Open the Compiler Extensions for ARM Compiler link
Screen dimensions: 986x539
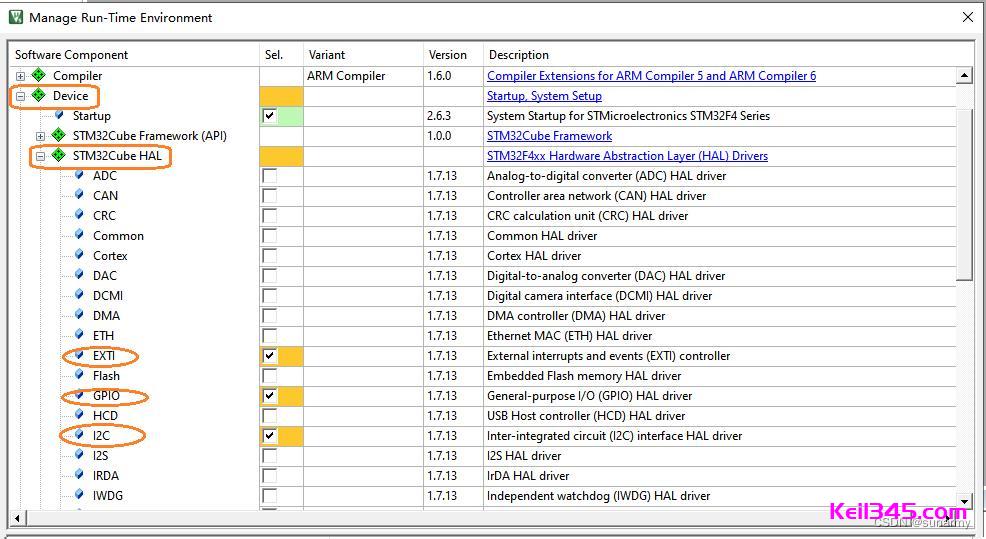[651, 76]
